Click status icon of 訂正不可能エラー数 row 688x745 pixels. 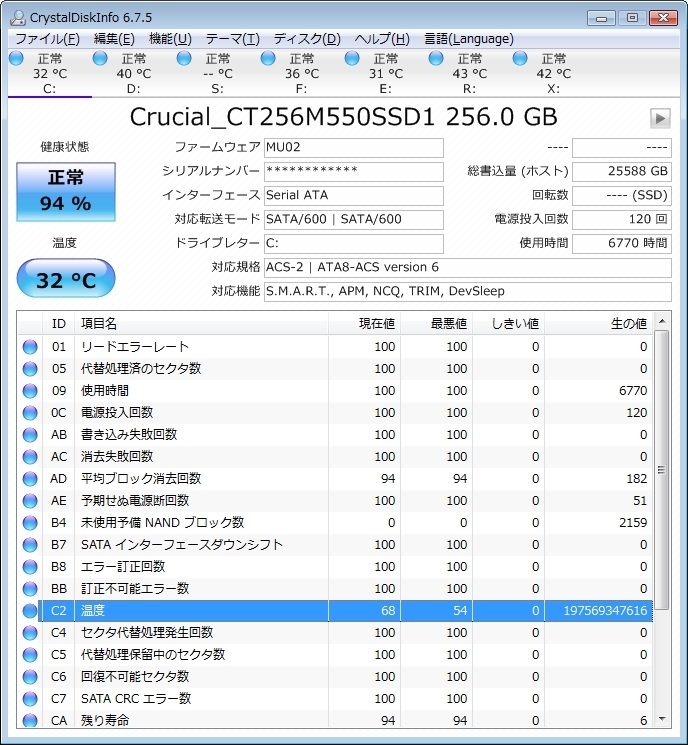click(x=30, y=589)
